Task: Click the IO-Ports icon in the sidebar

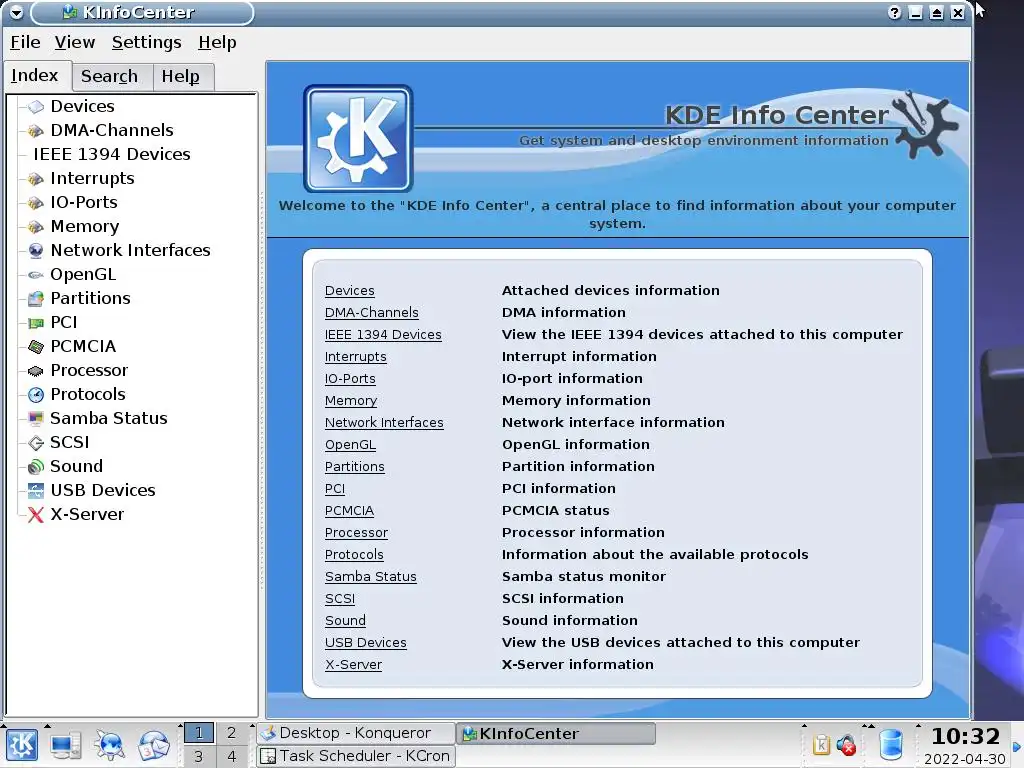Action: [x=36, y=202]
